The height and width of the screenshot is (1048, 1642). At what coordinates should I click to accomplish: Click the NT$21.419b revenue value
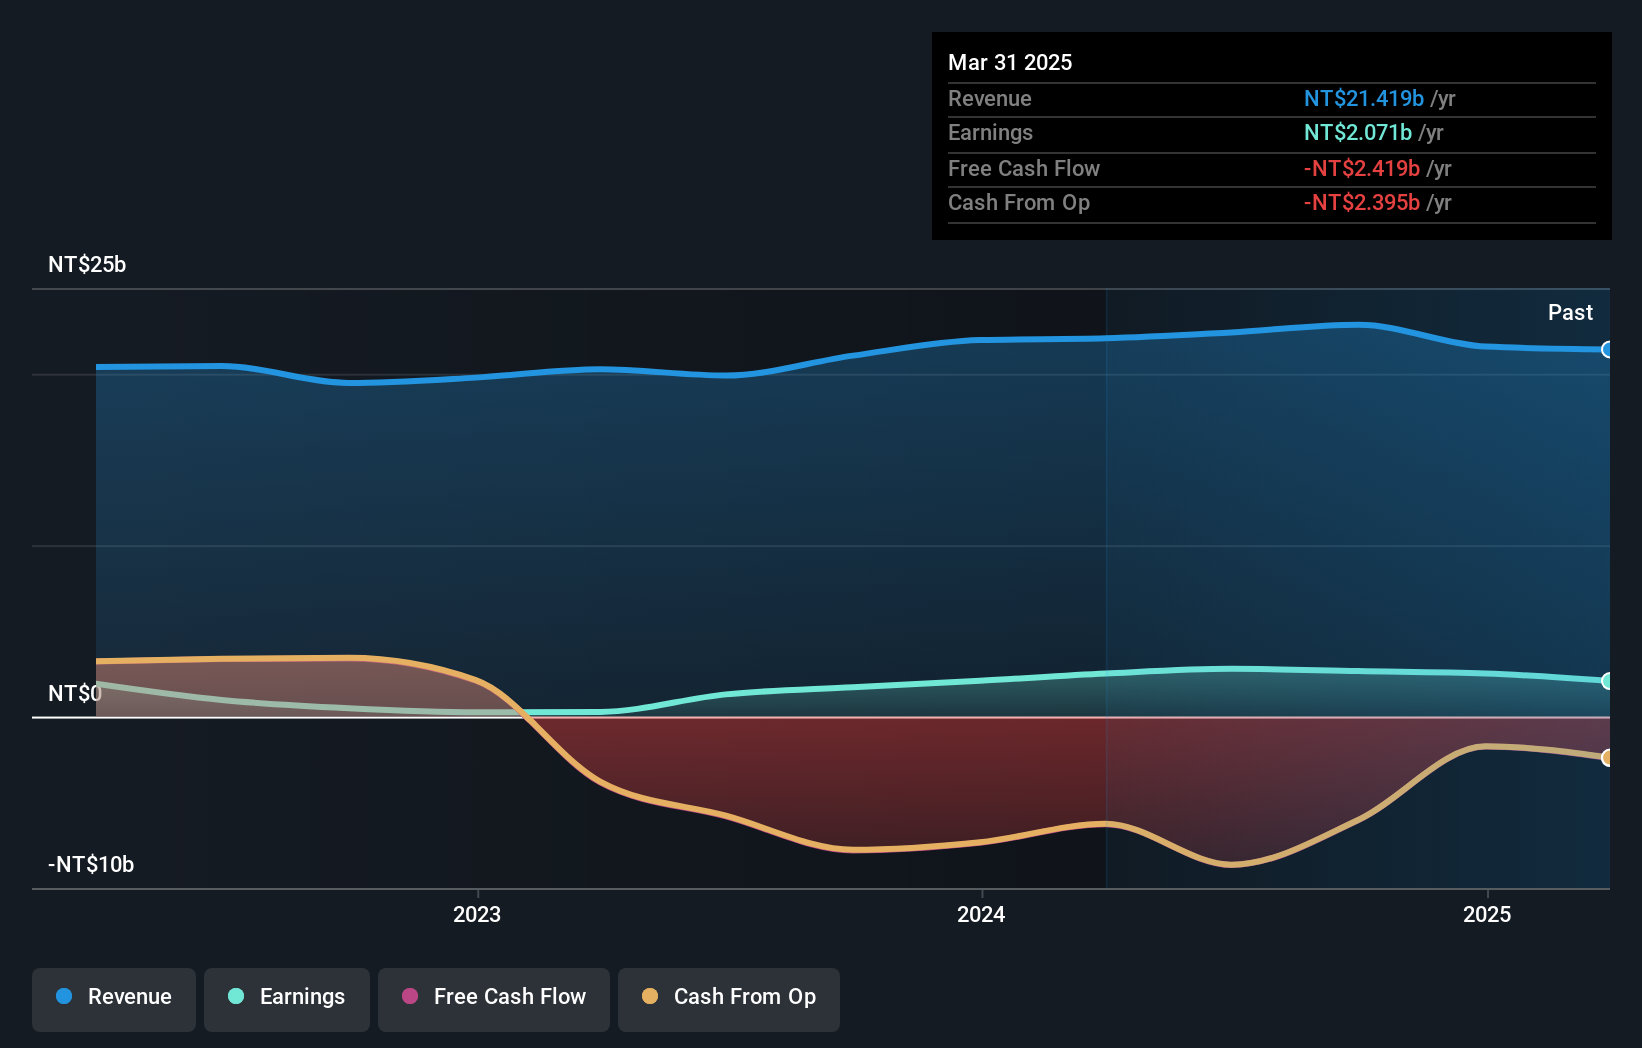pos(1364,98)
